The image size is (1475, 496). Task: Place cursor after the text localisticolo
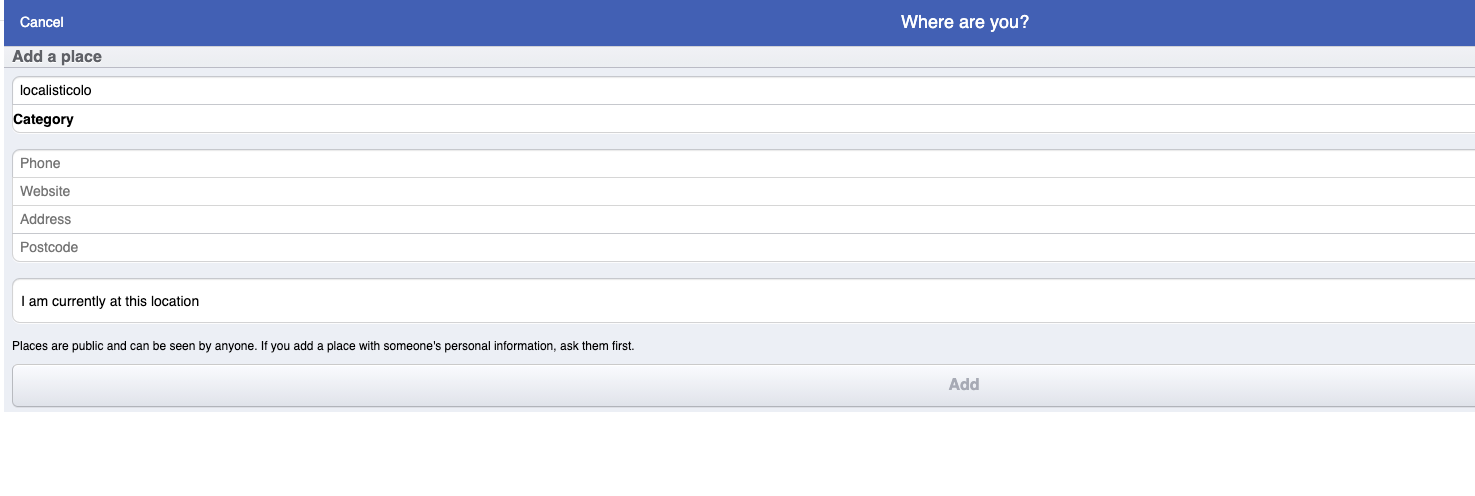(93, 91)
